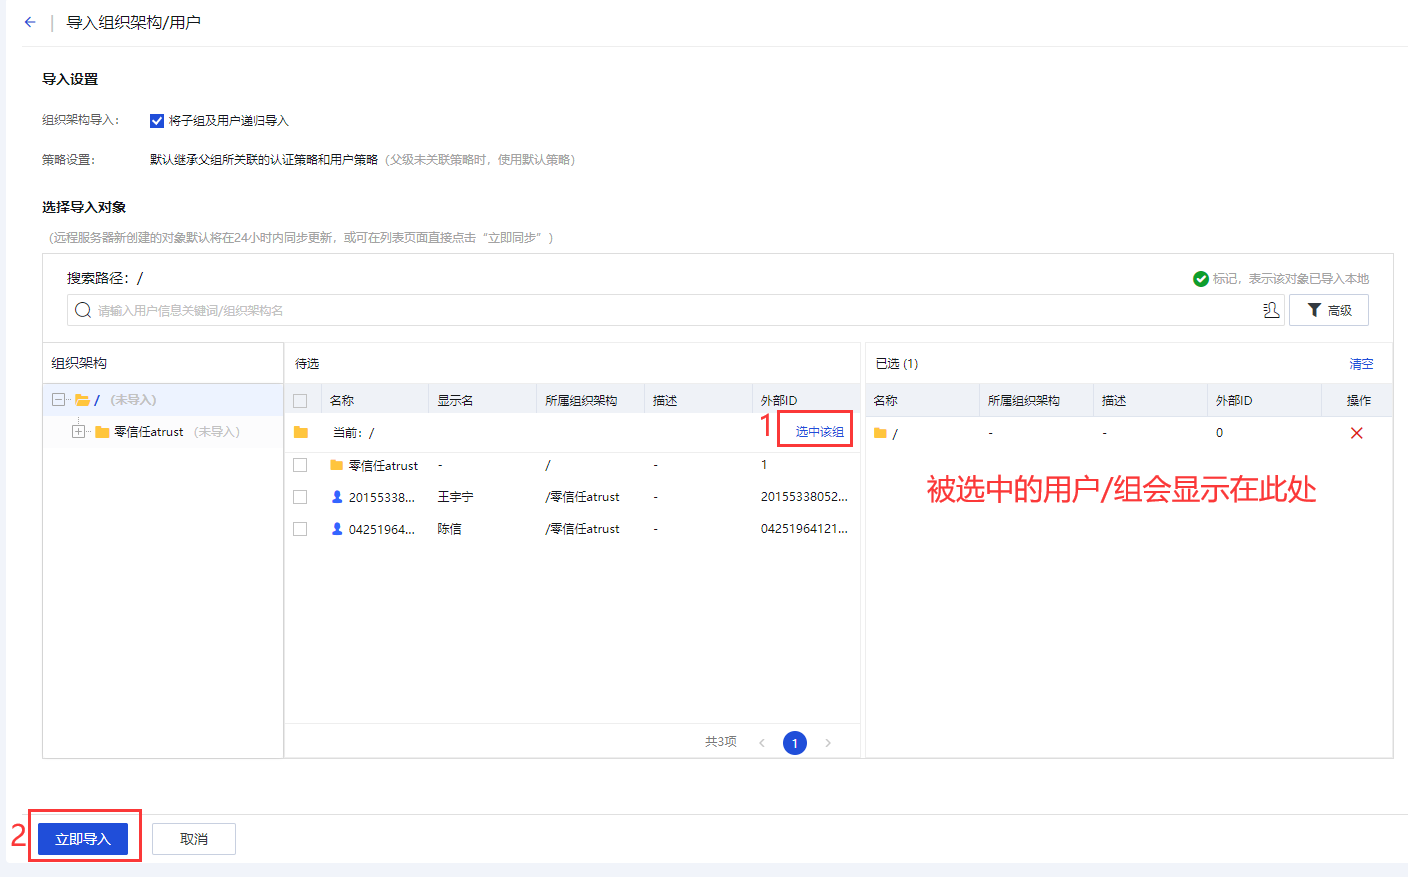Image resolution: width=1408 pixels, height=877 pixels.
Task: Focus the user keyword search field
Action: [x=670, y=310]
